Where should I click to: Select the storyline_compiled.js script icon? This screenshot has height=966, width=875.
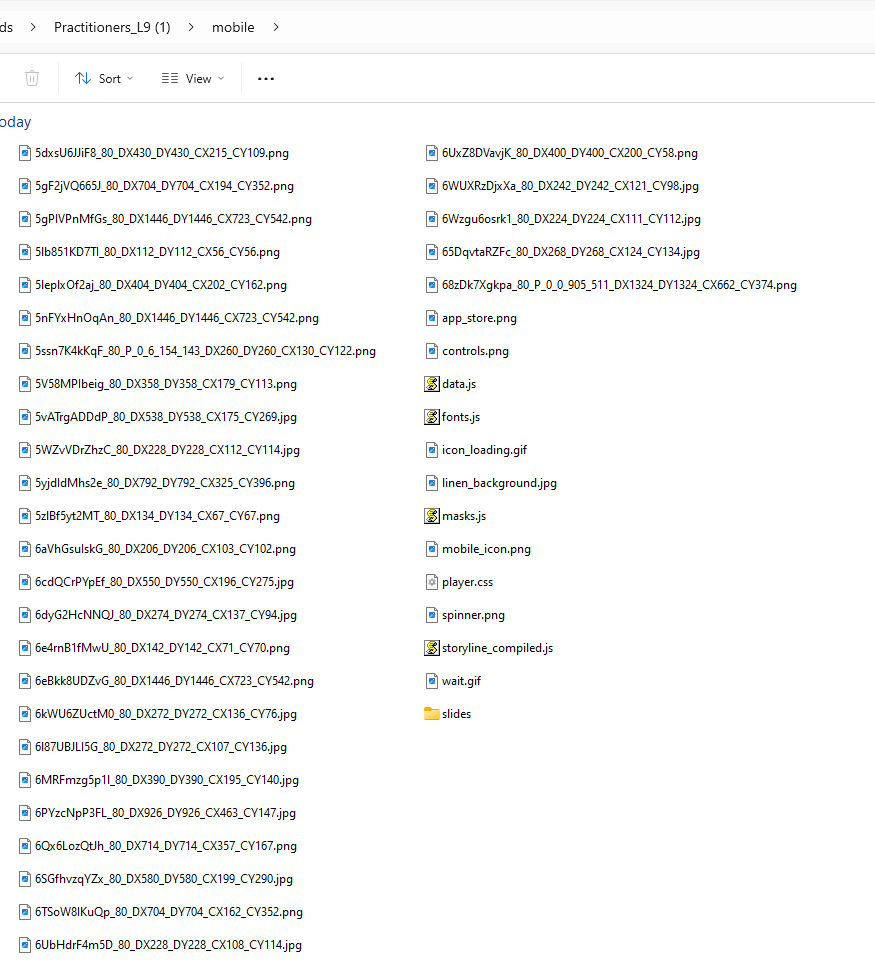432,647
